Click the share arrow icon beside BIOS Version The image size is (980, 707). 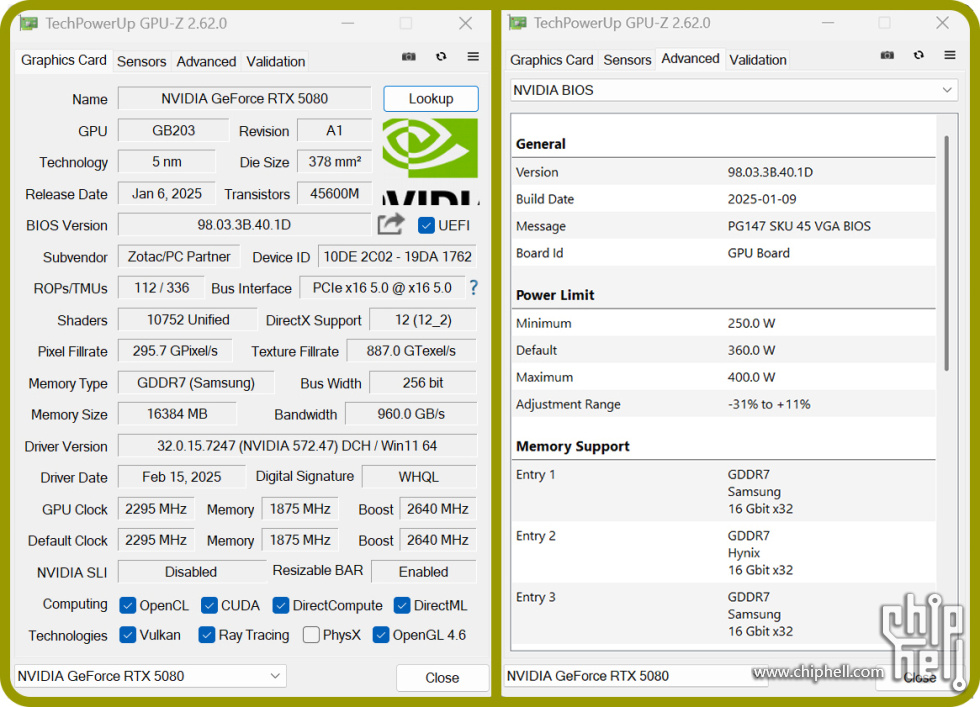coord(391,224)
